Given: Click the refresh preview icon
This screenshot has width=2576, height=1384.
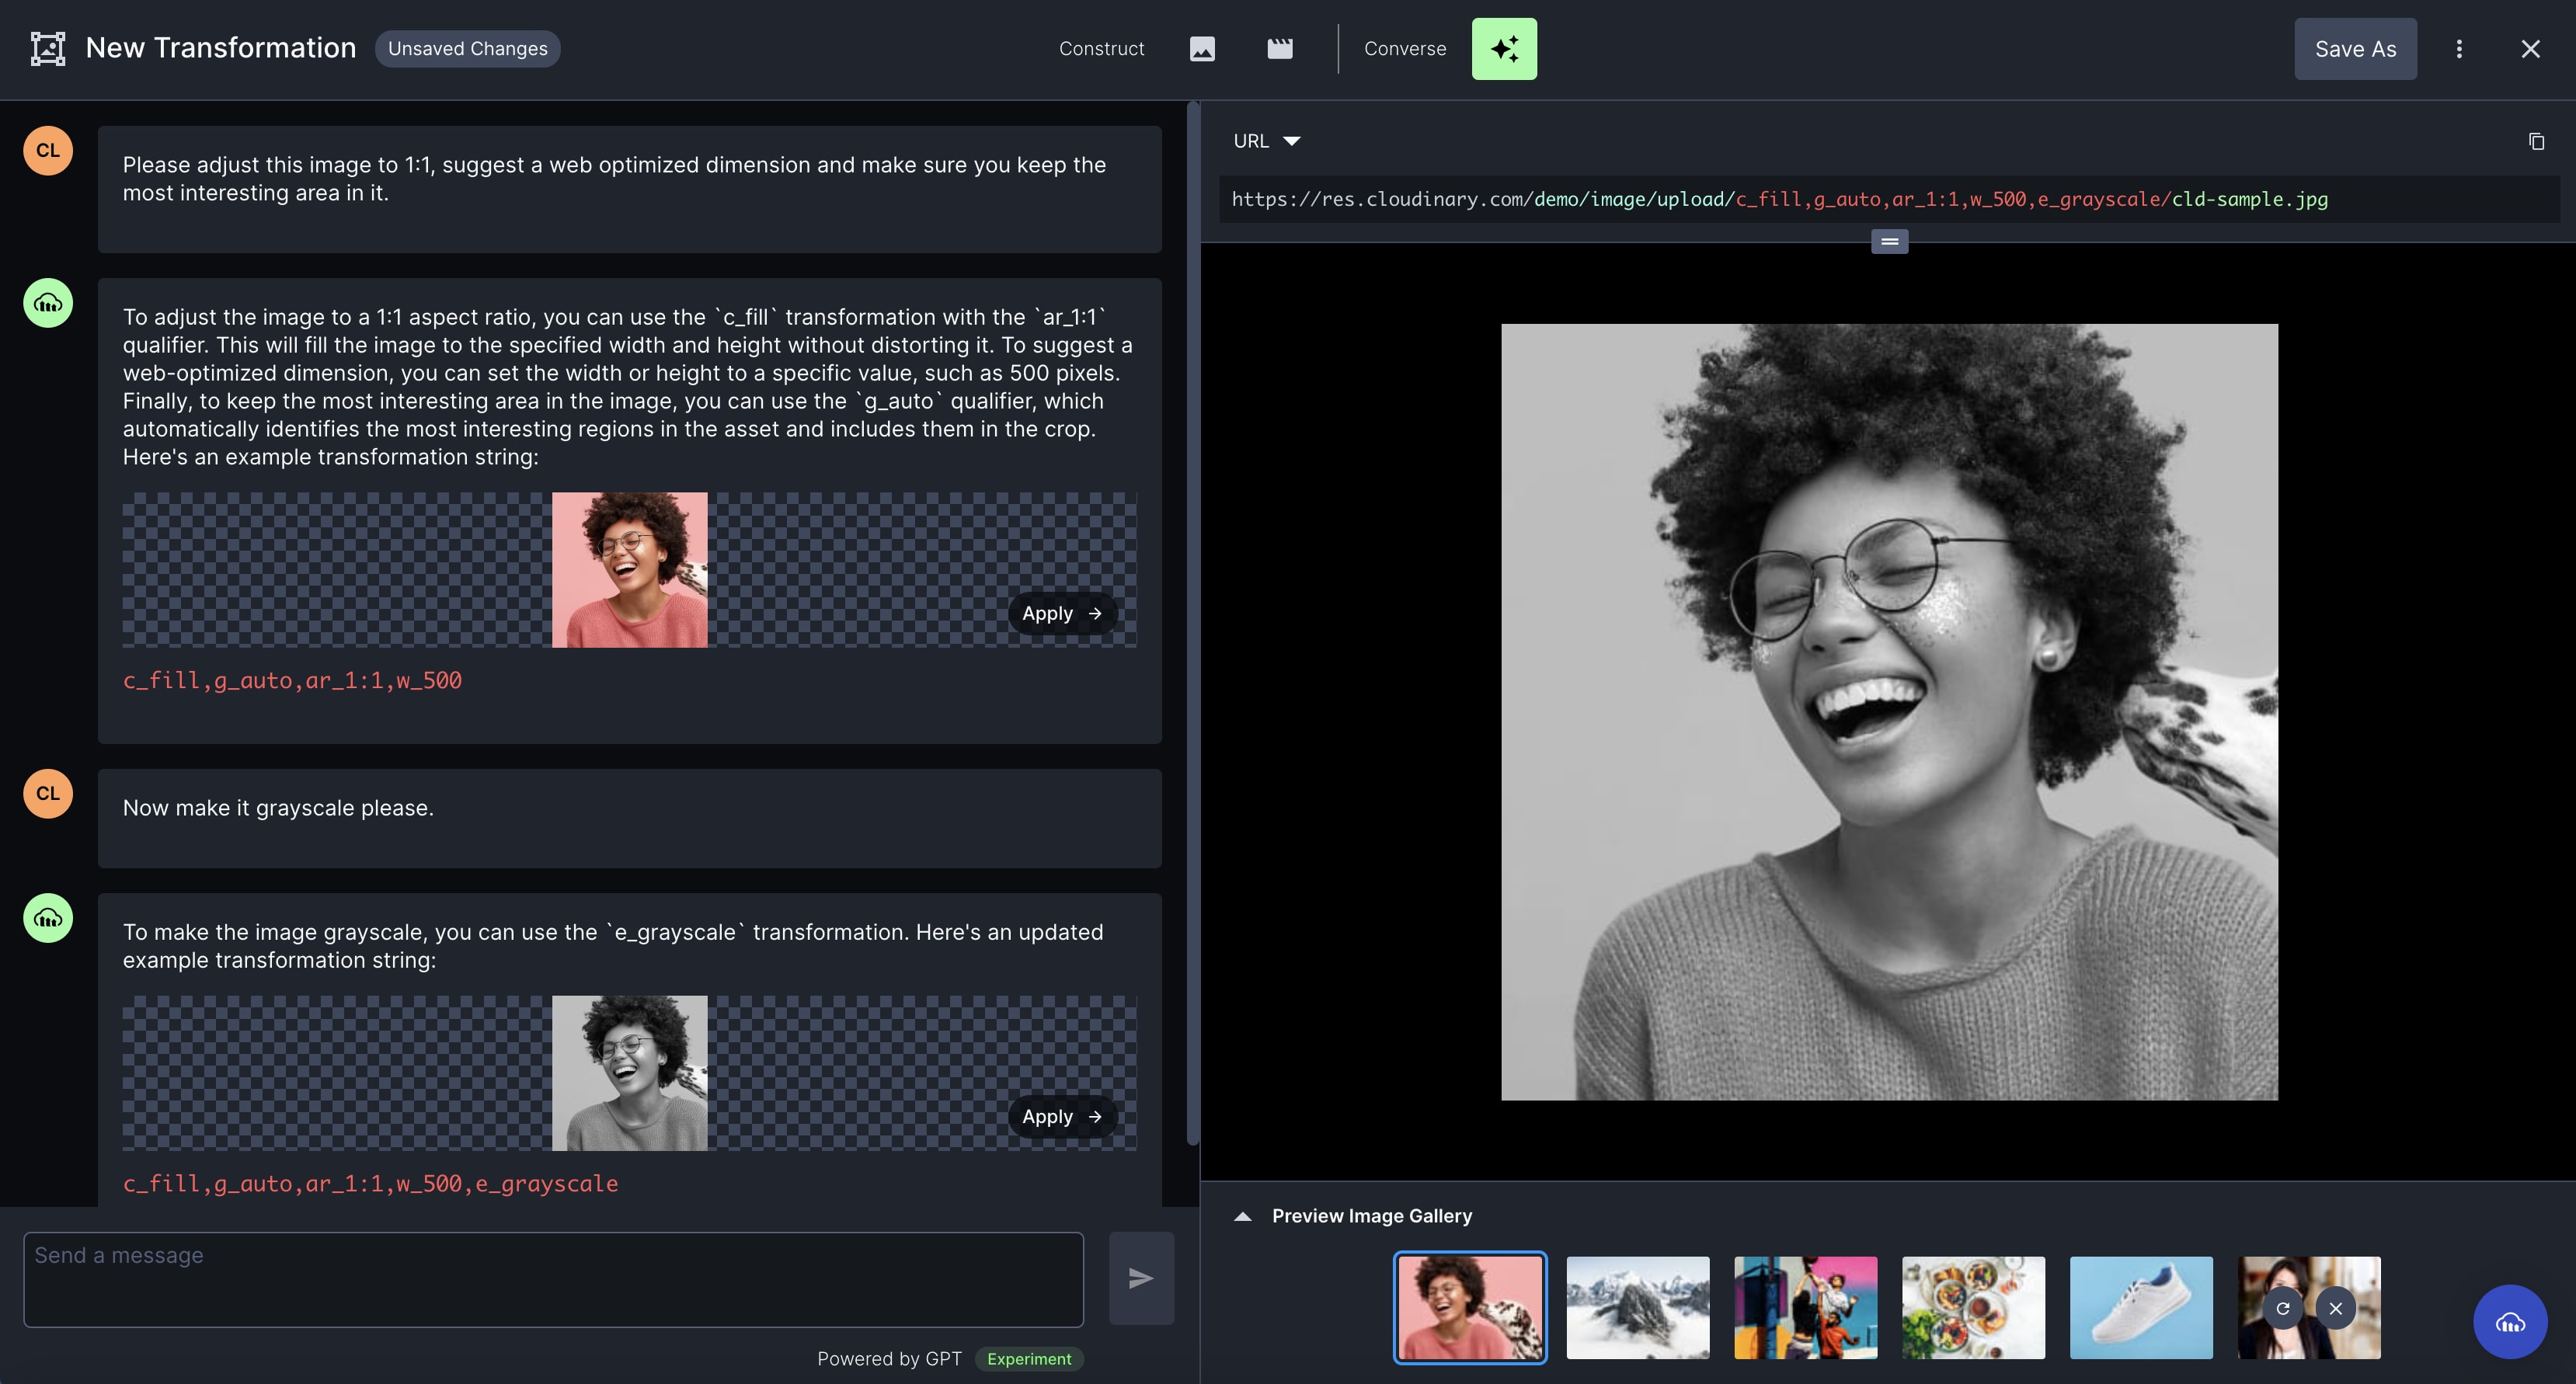Looking at the screenshot, I should 2283,1307.
